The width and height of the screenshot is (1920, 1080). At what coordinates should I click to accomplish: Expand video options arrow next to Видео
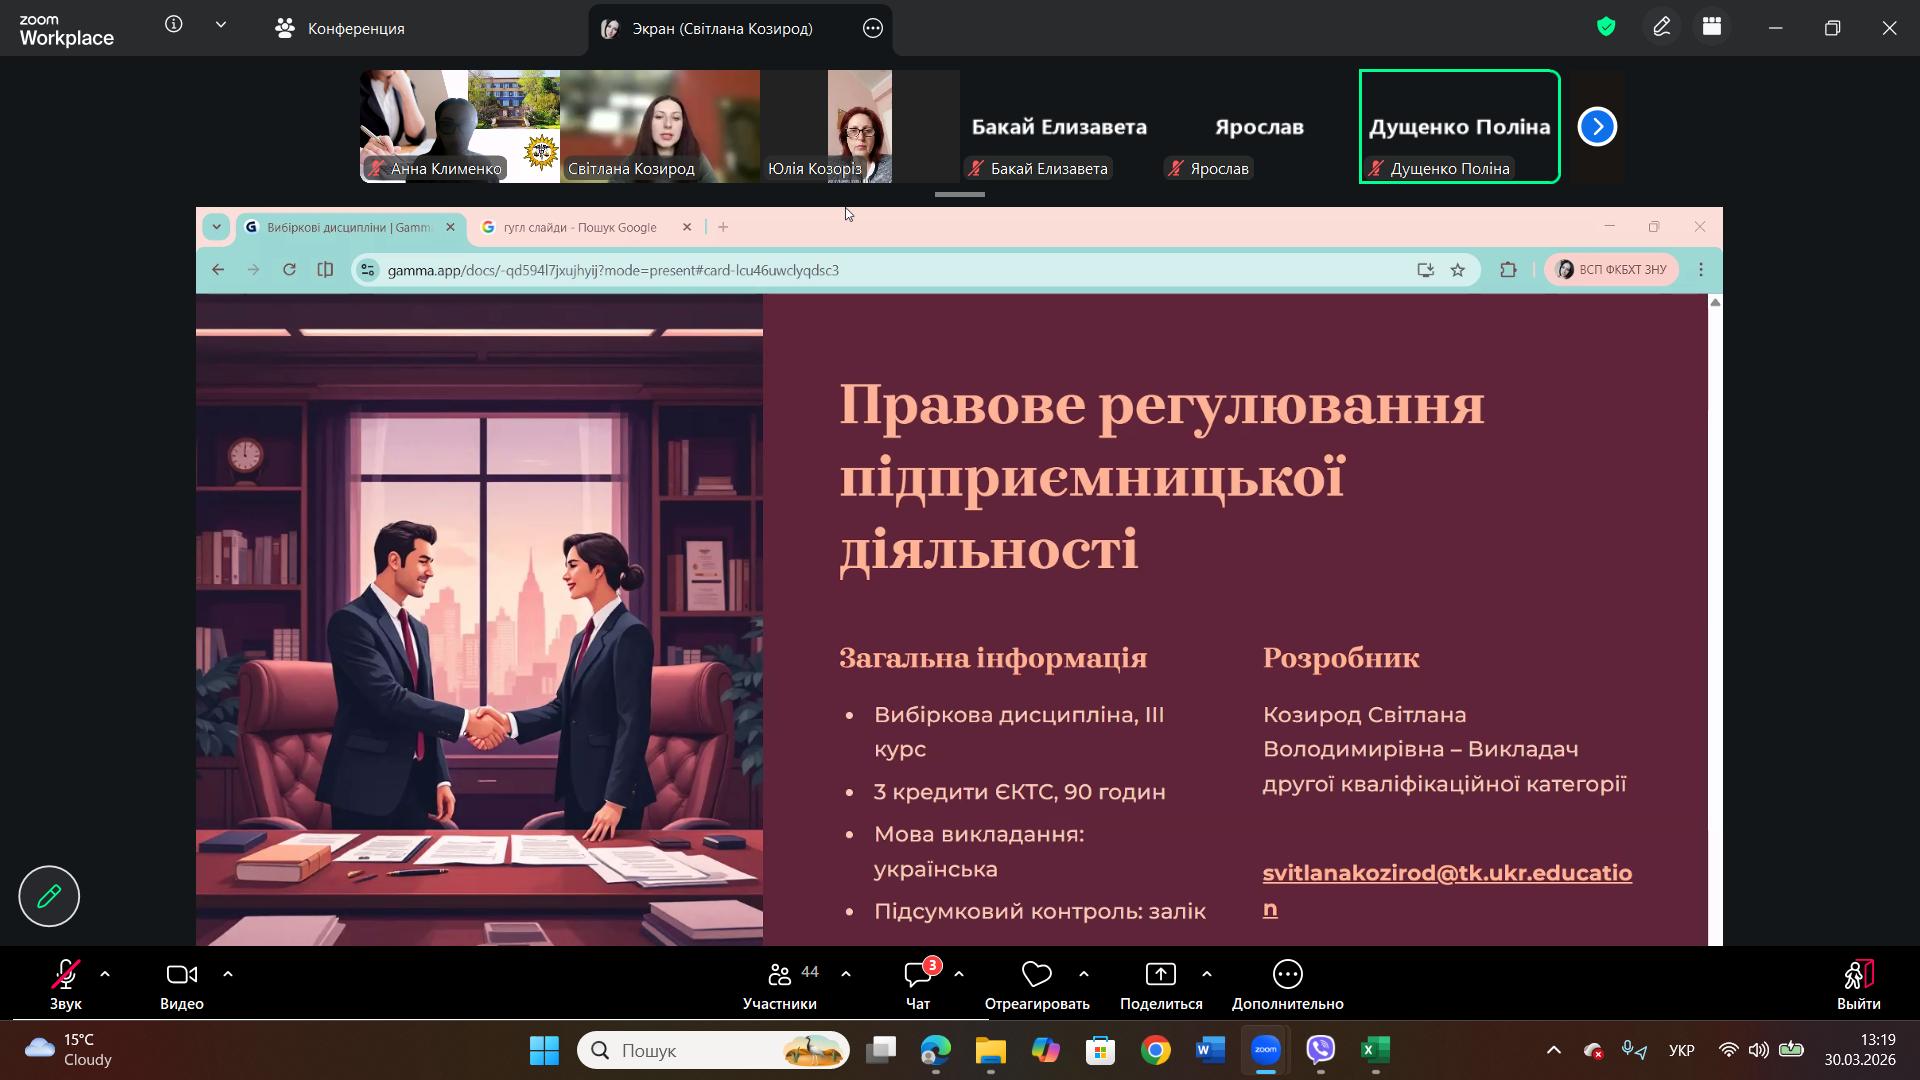click(228, 974)
